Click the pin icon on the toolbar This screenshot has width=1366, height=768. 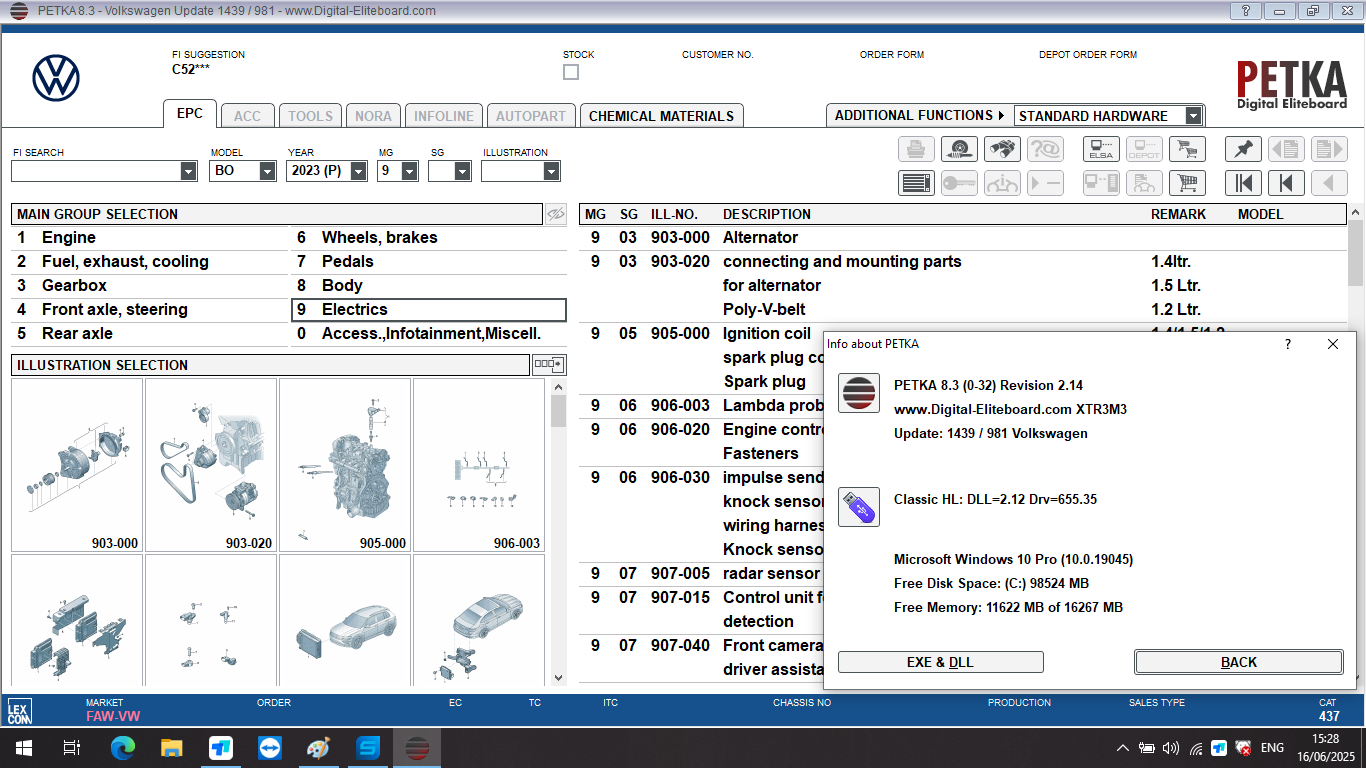point(1241,148)
